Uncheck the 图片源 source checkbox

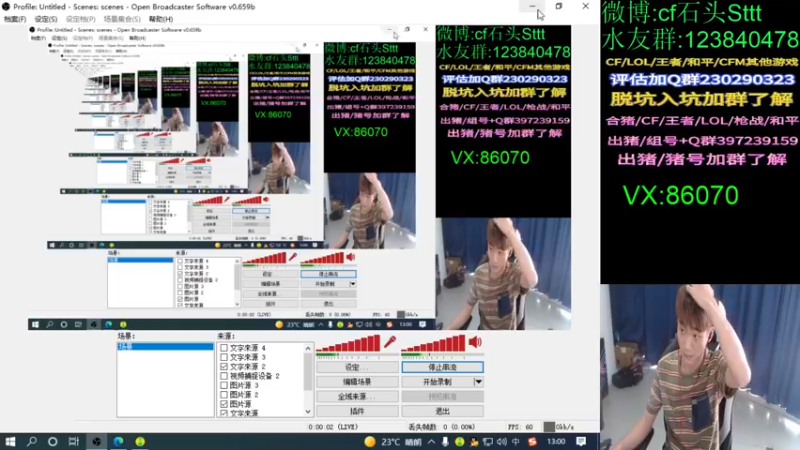[224, 404]
